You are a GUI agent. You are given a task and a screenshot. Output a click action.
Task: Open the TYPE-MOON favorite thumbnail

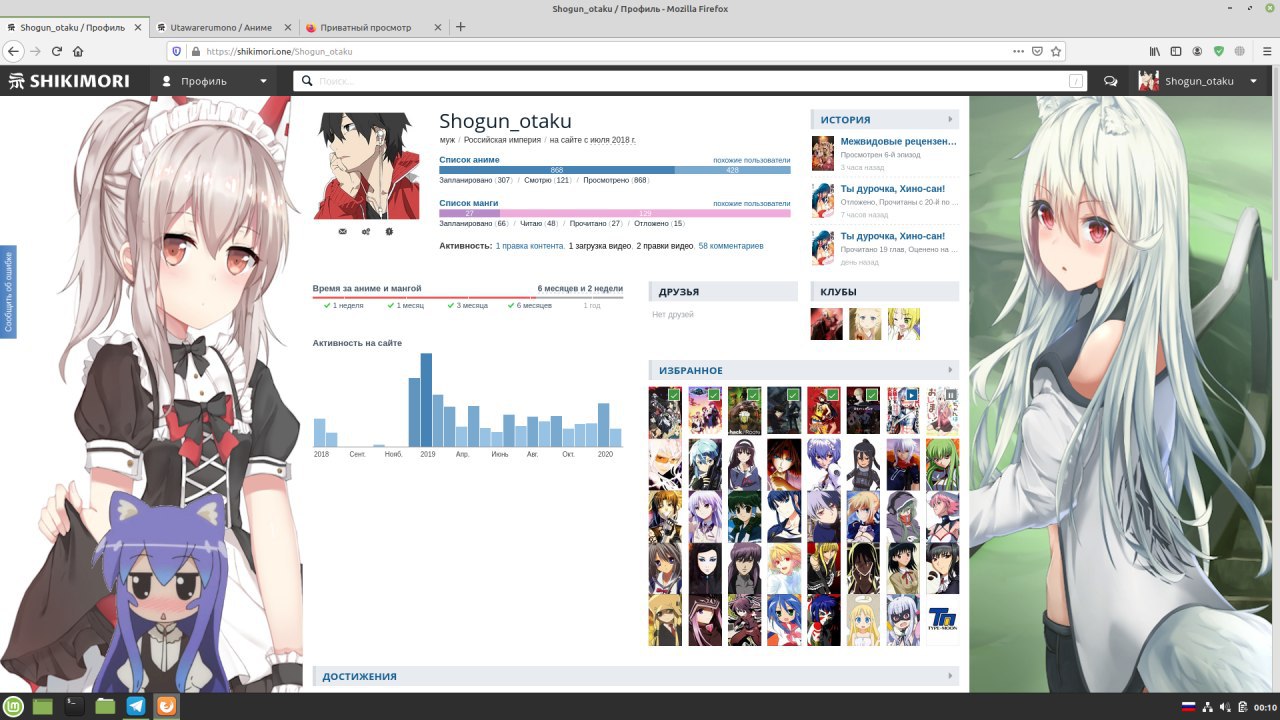(943, 620)
